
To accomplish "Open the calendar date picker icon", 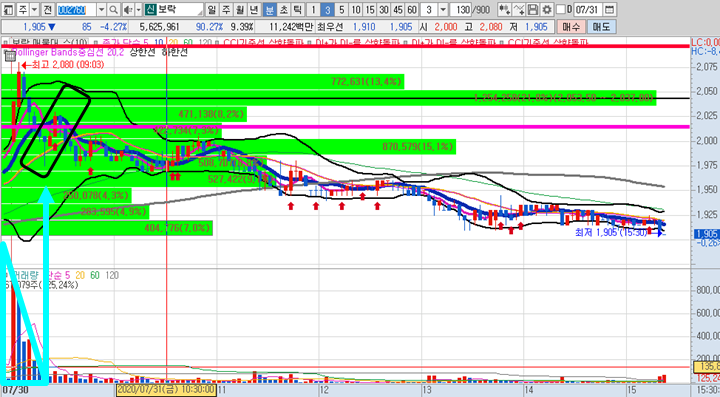I will [609, 9].
